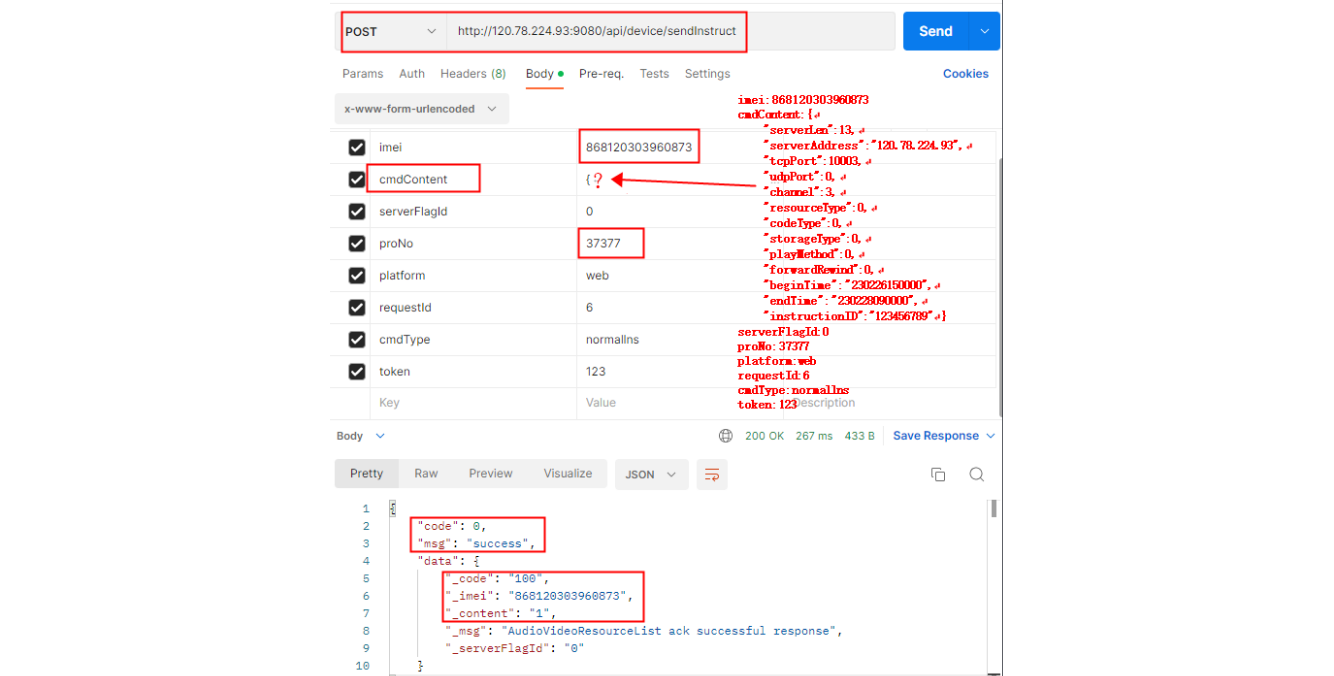Open the Params tab
This screenshot has height=676, width=1334.
point(362,74)
